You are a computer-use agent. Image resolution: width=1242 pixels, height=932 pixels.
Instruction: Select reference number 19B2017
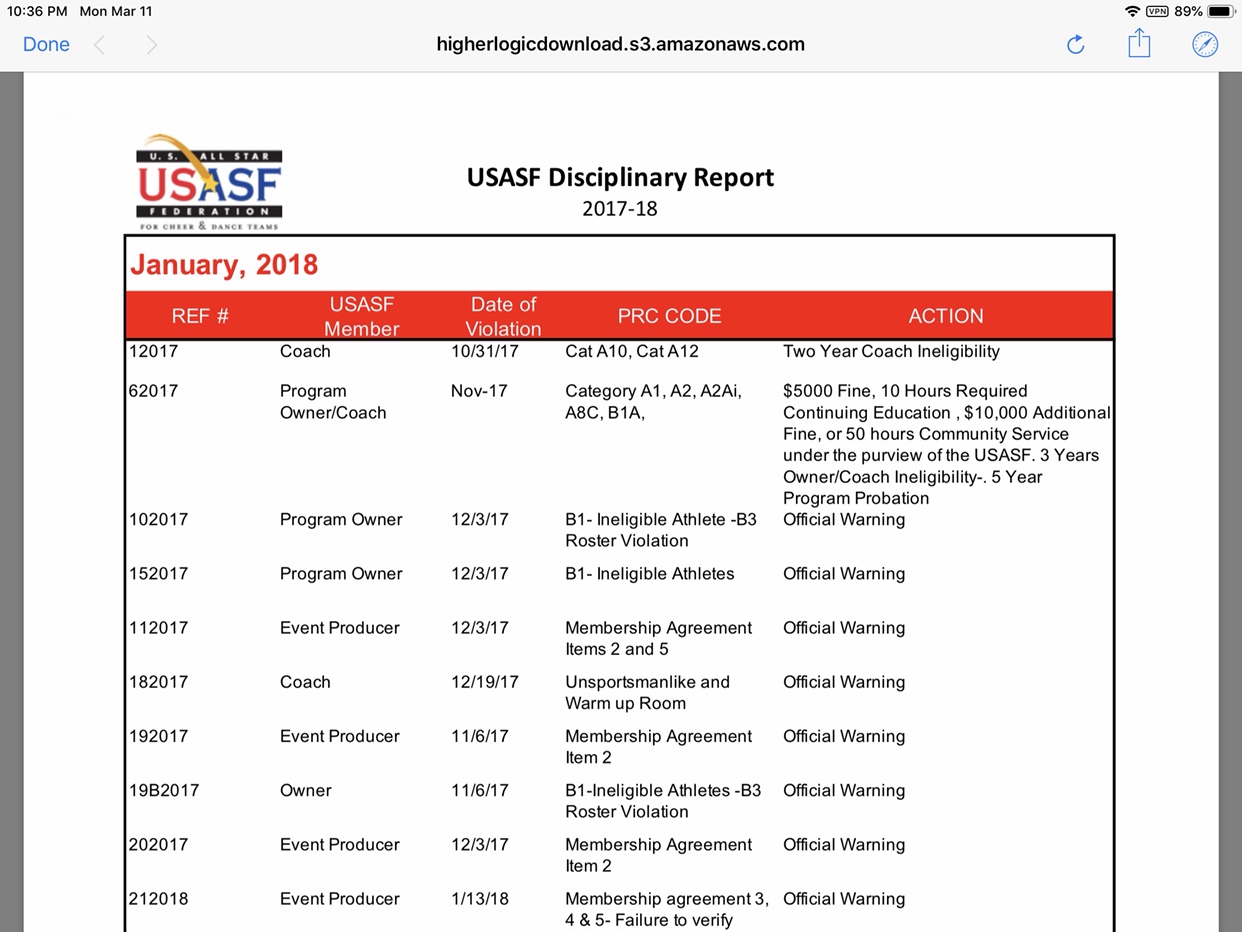pyautogui.click(x=164, y=790)
